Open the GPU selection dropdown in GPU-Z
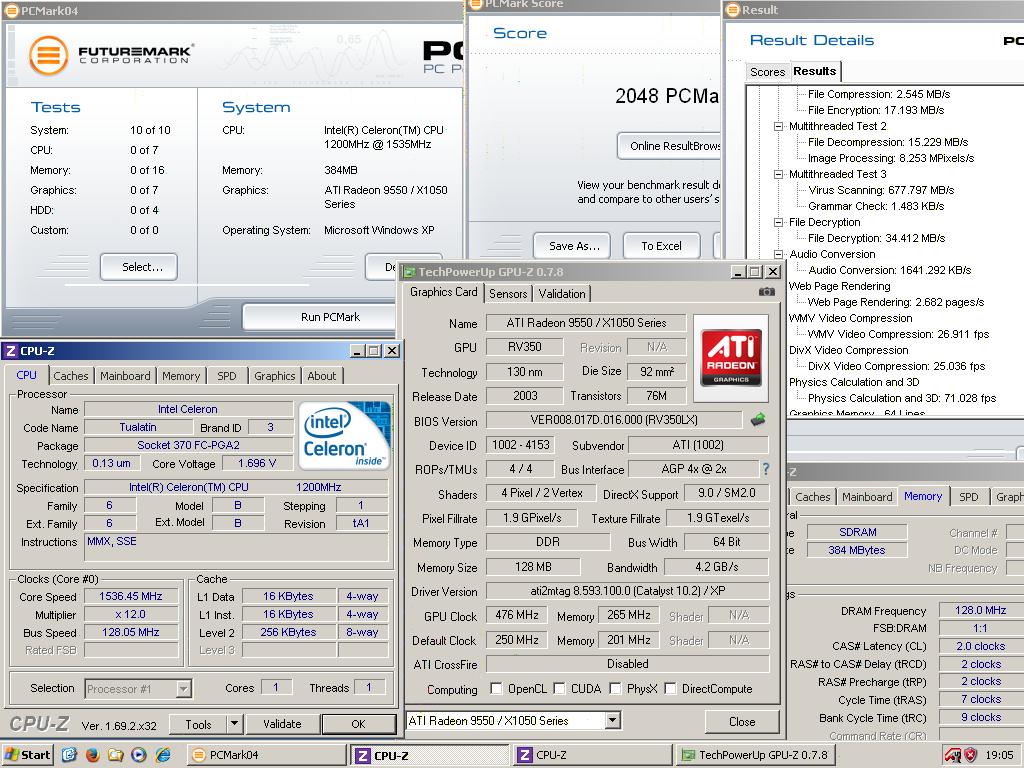The image size is (1024, 768). click(x=612, y=720)
